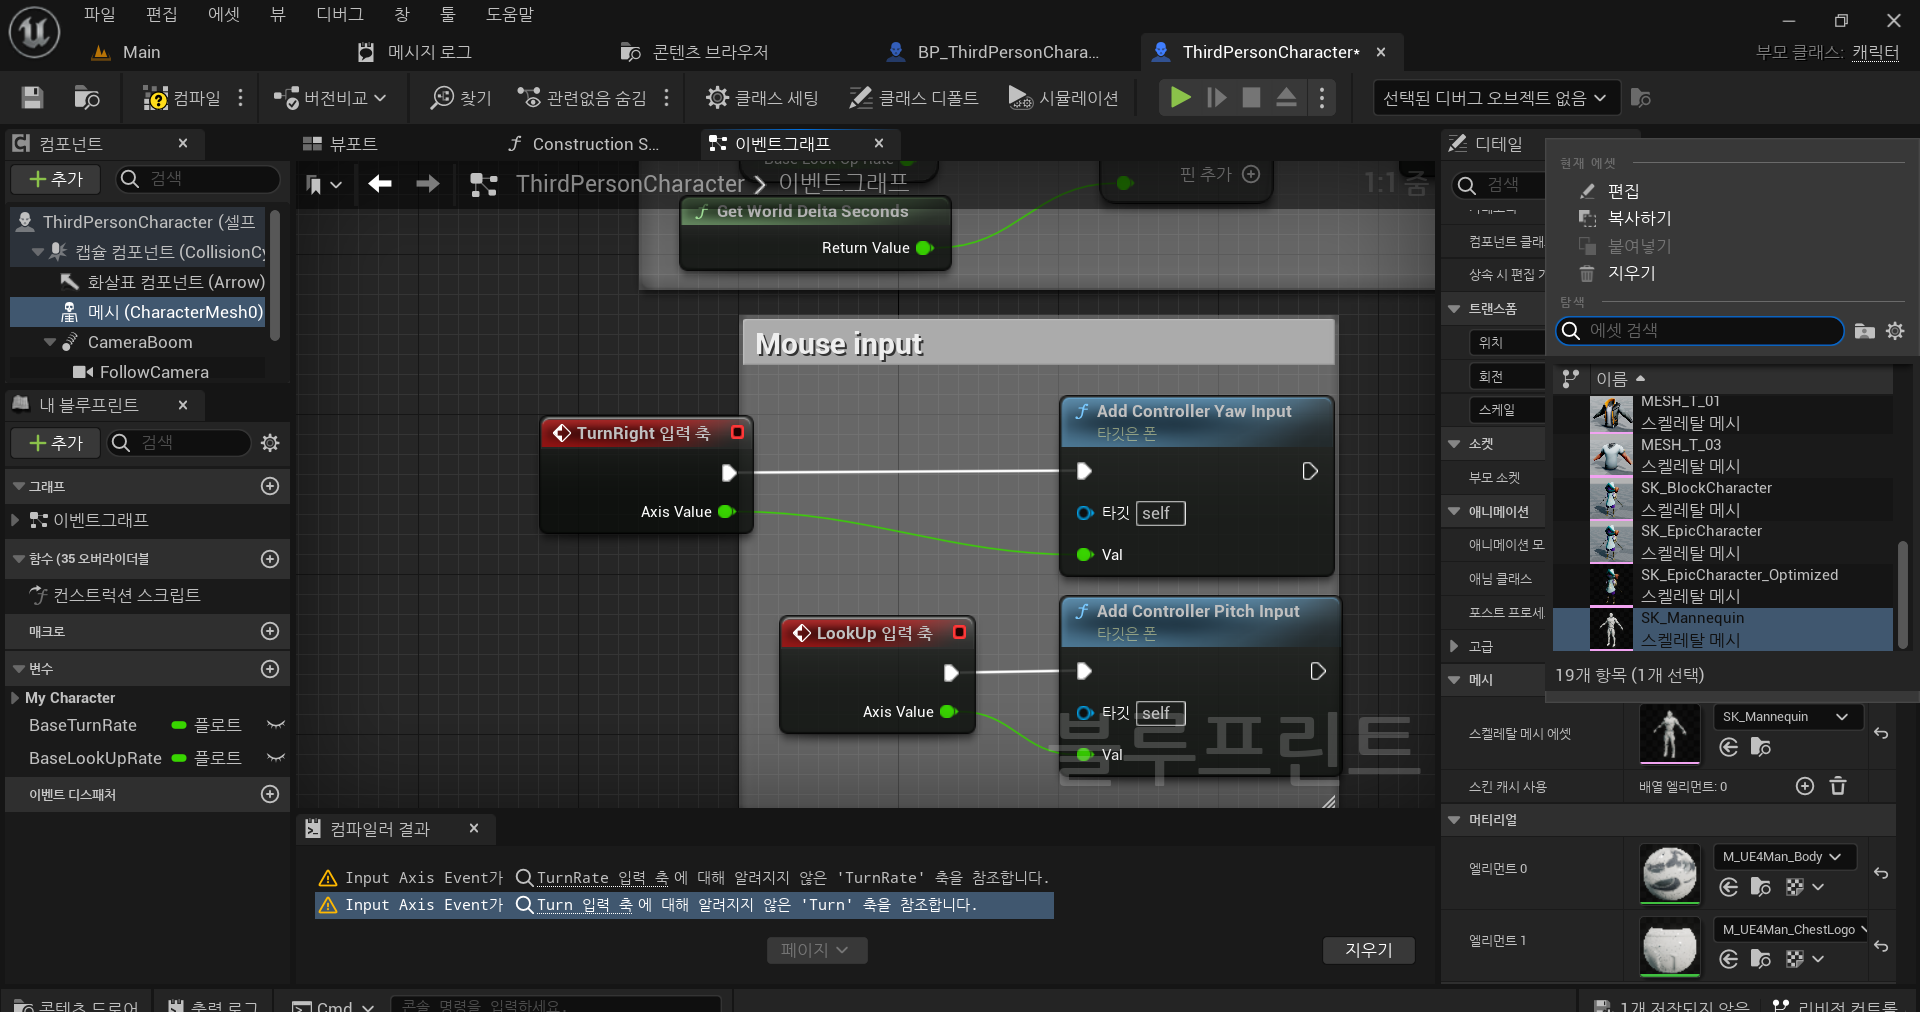Expand the My Character variable category
This screenshot has width=1920, height=1012.
[15, 698]
